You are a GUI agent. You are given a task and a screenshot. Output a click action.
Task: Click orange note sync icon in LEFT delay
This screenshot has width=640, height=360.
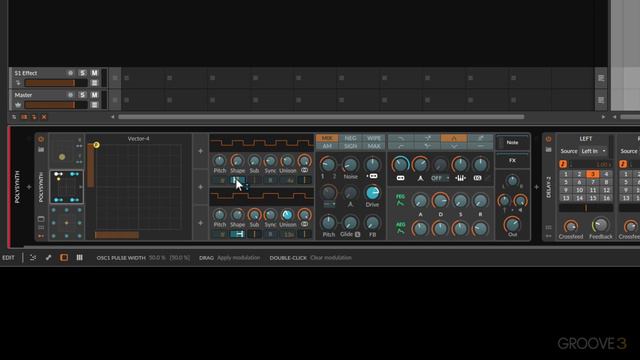click(x=563, y=164)
